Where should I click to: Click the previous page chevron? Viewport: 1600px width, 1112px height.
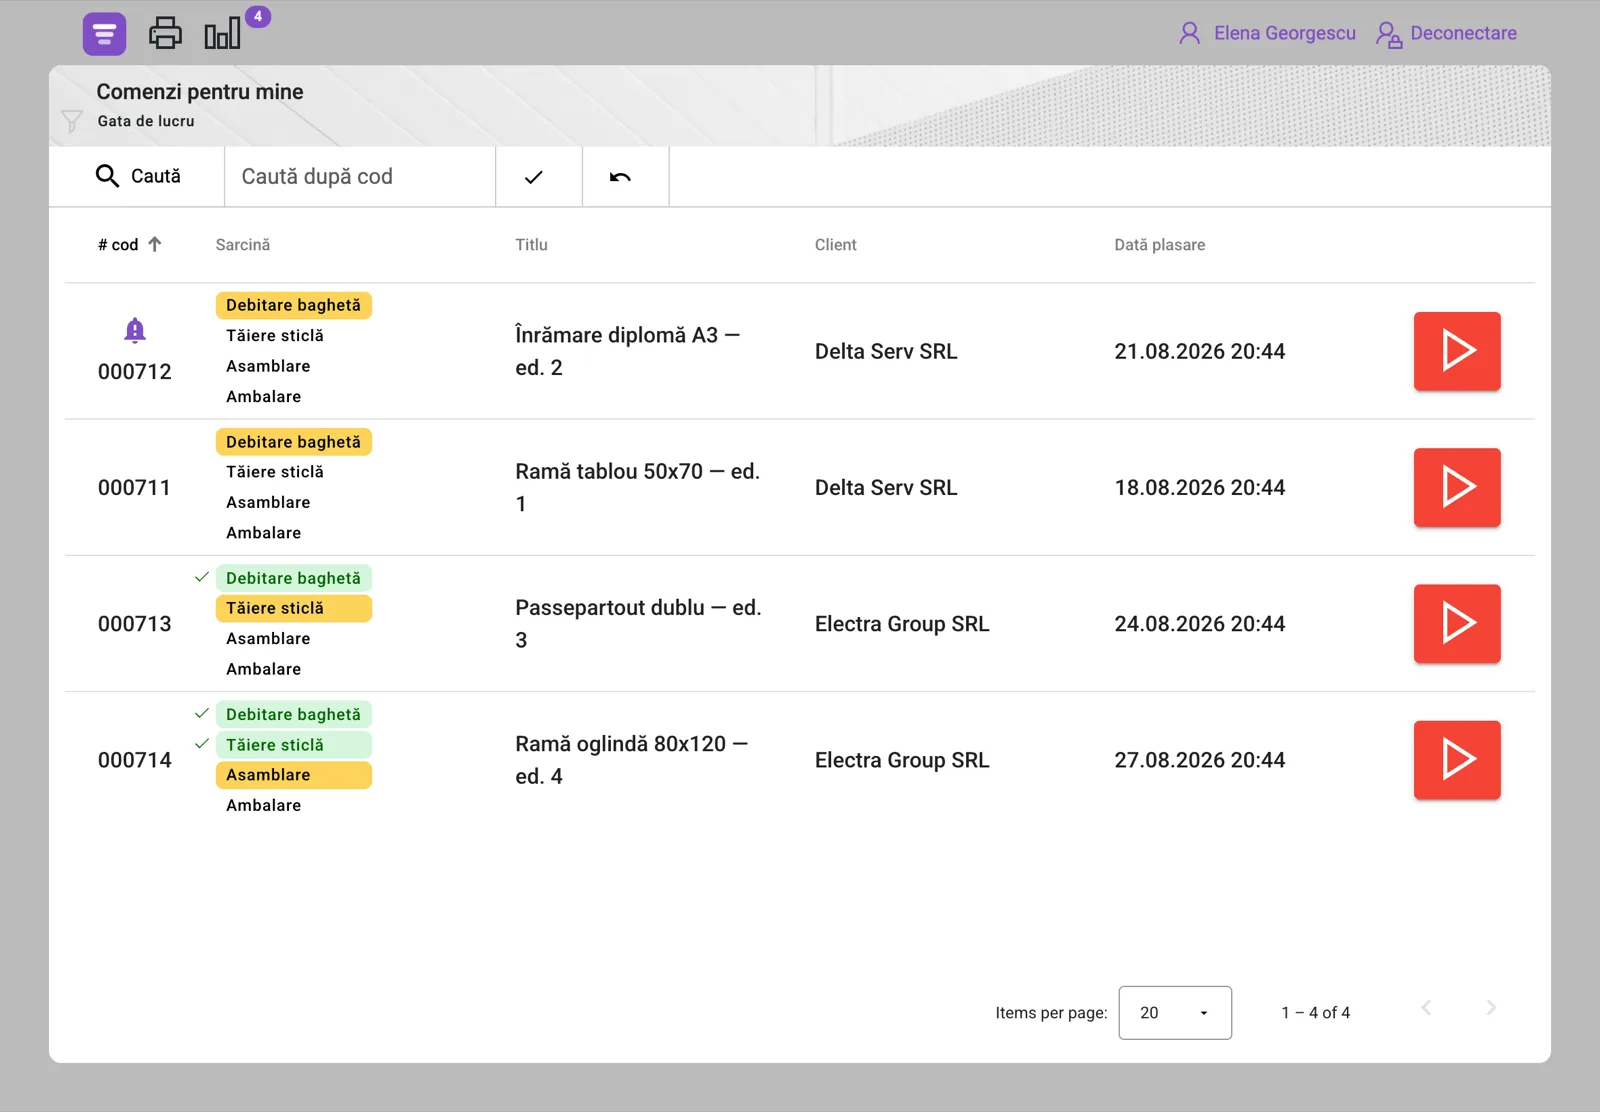[1427, 1008]
